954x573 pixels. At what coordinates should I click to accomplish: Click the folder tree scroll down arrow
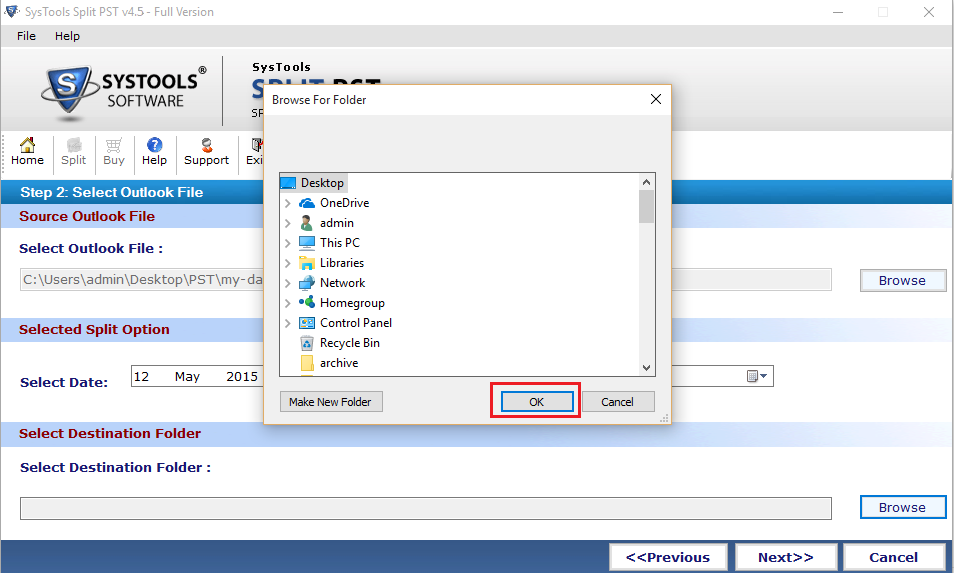(x=646, y=367)
